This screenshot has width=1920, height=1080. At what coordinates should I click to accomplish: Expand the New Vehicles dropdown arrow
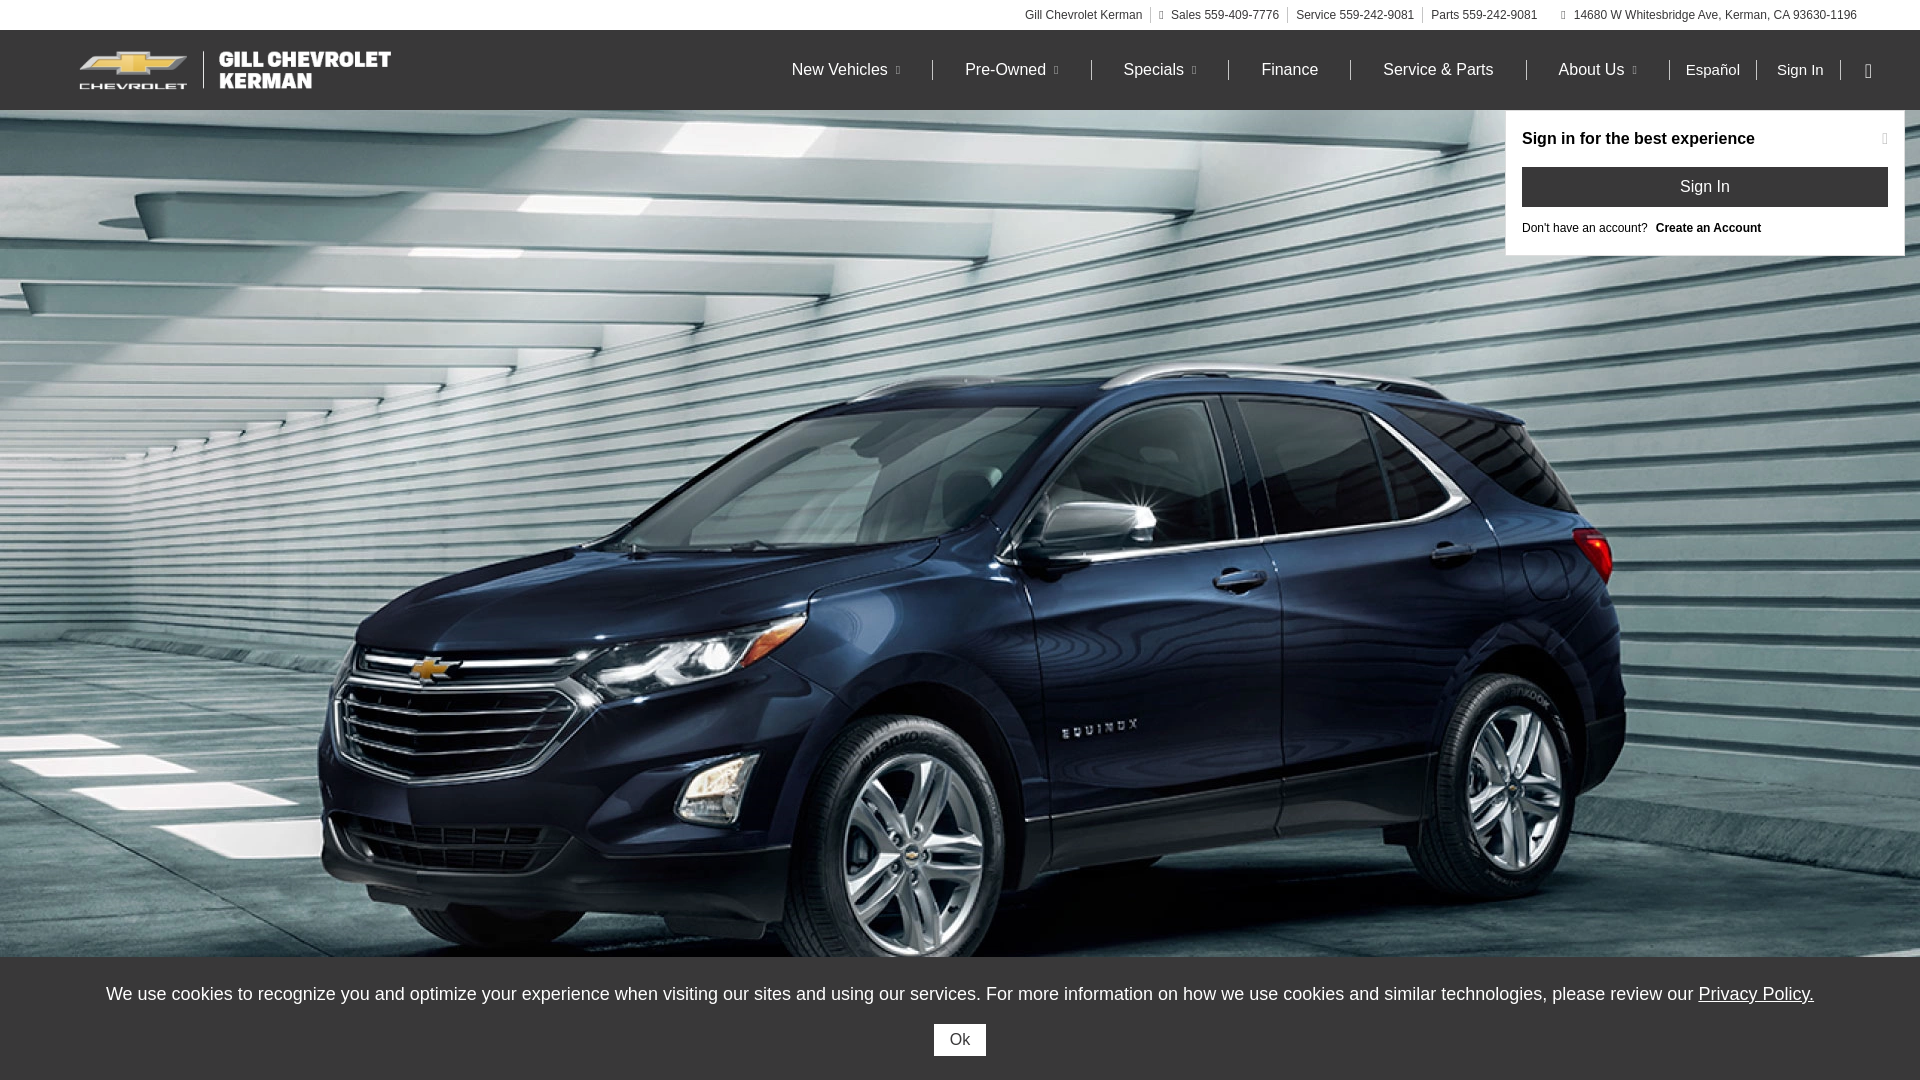pos(897,71)
